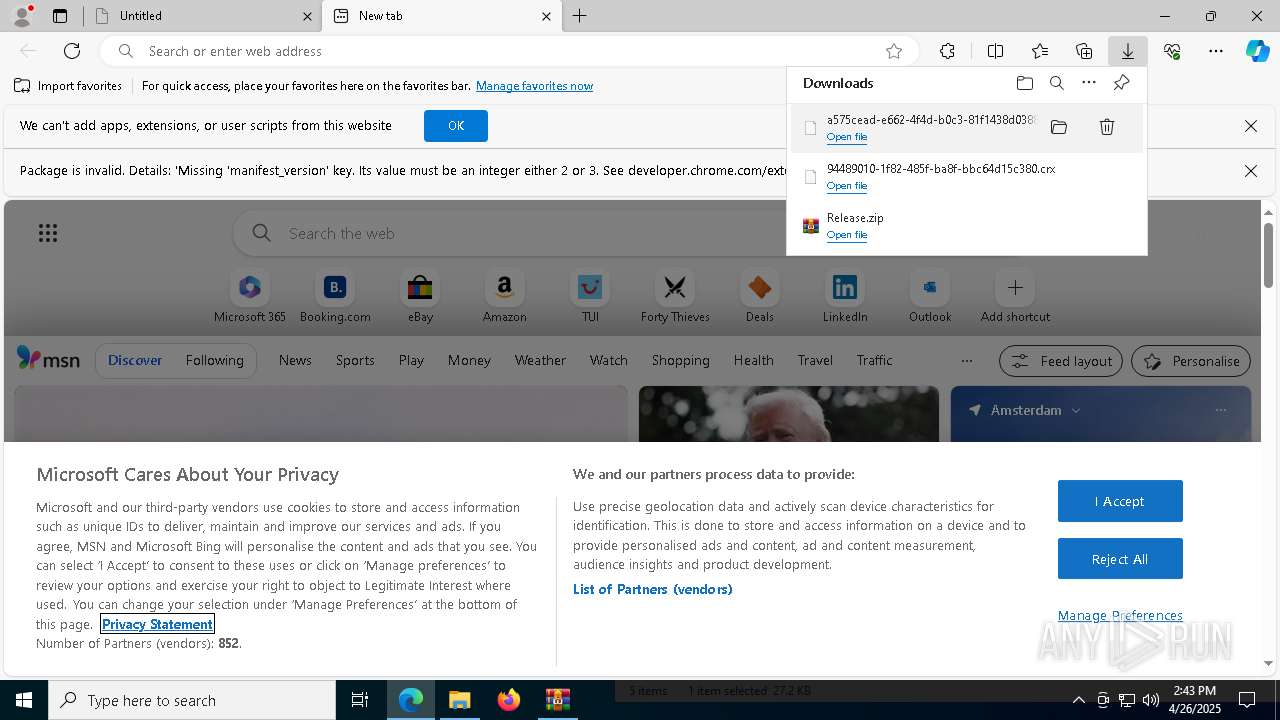Screen dimensions: 1280x720
Task: Open the browser profile icon
Action: point(22,16)
